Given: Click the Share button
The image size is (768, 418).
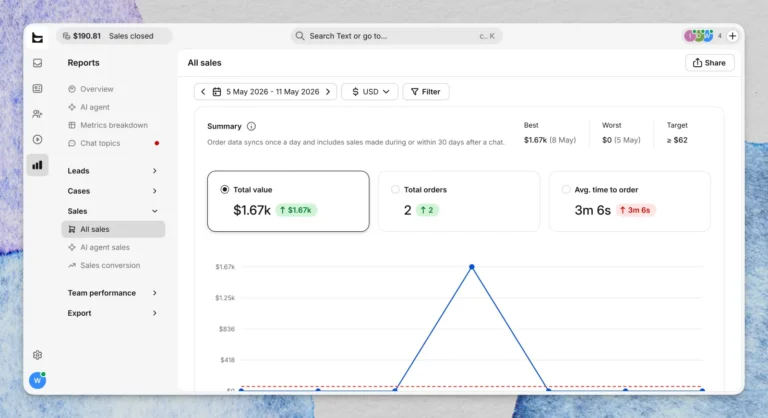Looking at the screenshot, I should point(710,63).
